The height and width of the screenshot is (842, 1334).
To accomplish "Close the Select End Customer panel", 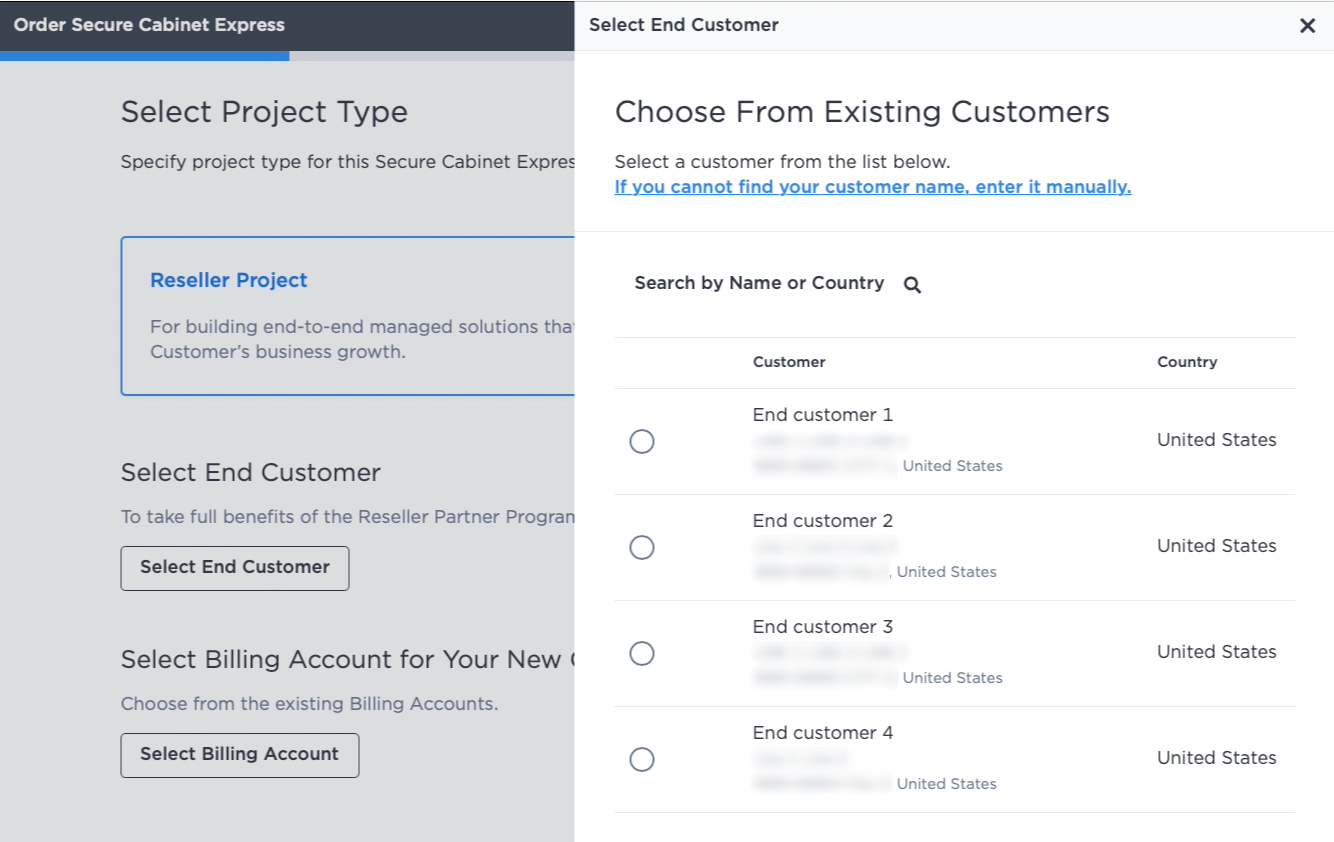I will (1307, 26).
